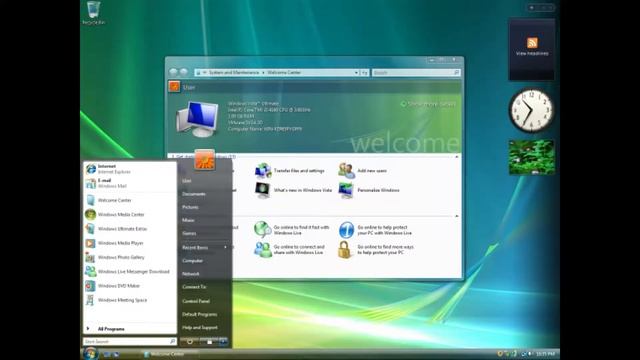This screenshot has height=360, width=640.
Task: Go online to find more ways to protect PC
Action: (x=376, y=249)
